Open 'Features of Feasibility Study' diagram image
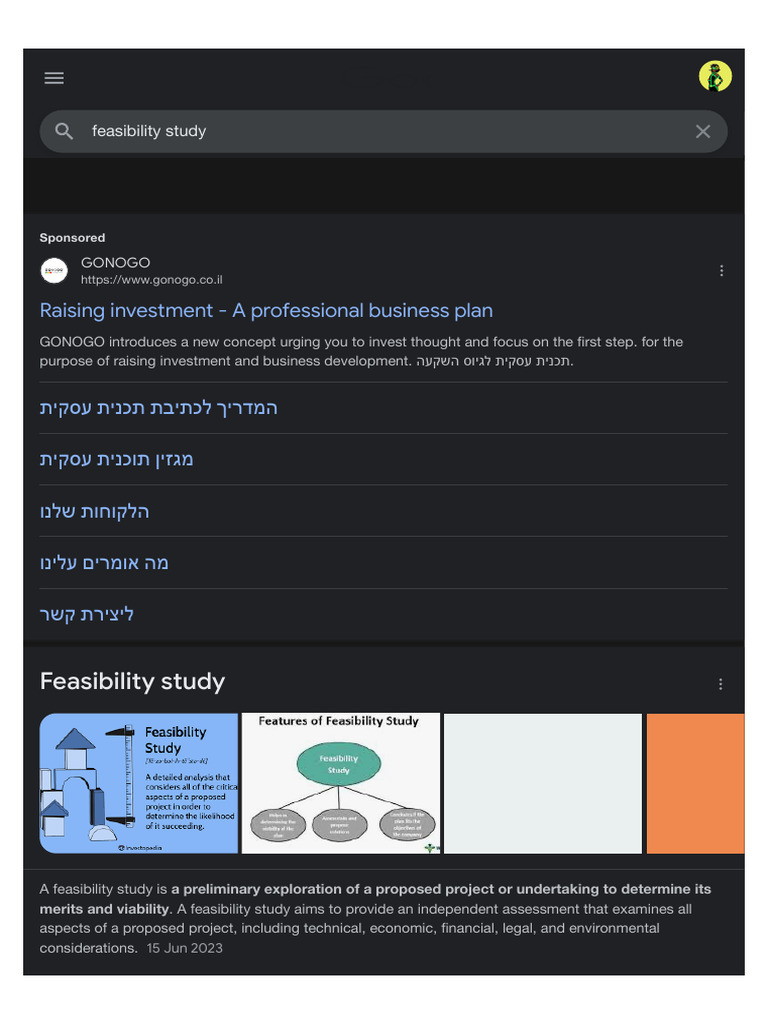768x1024 pixels. 340,783
